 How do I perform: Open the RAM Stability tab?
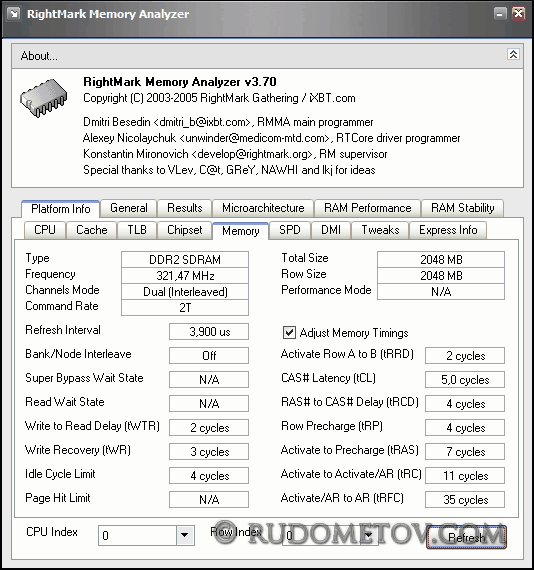click(x=462, y=208)
